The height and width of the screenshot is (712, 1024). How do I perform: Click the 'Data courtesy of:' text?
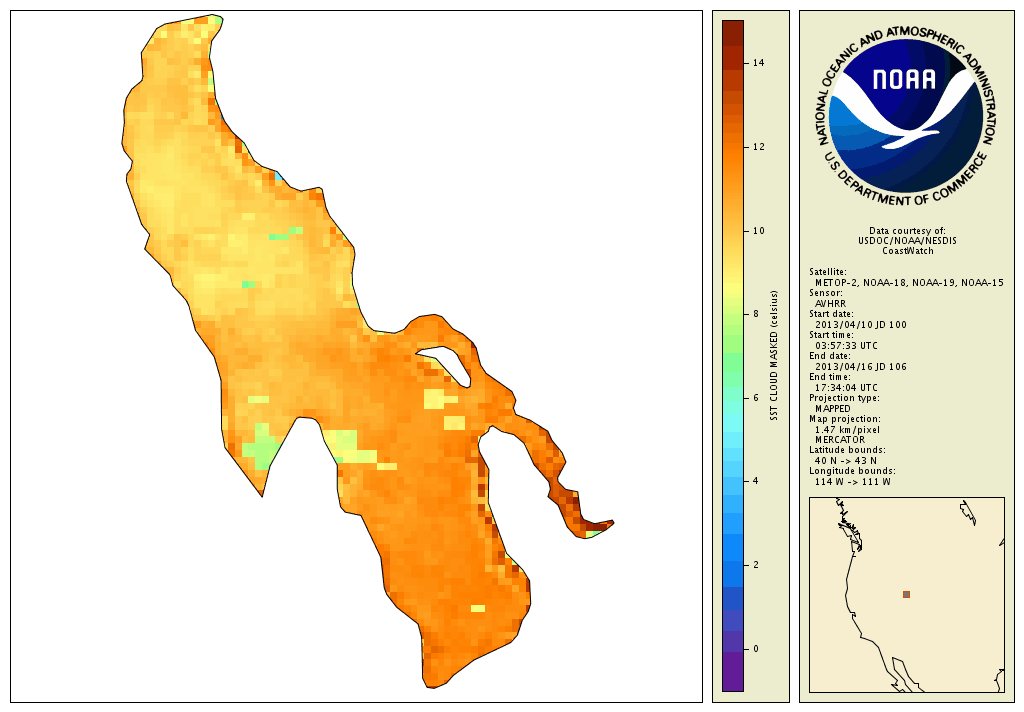coord(907,231)
